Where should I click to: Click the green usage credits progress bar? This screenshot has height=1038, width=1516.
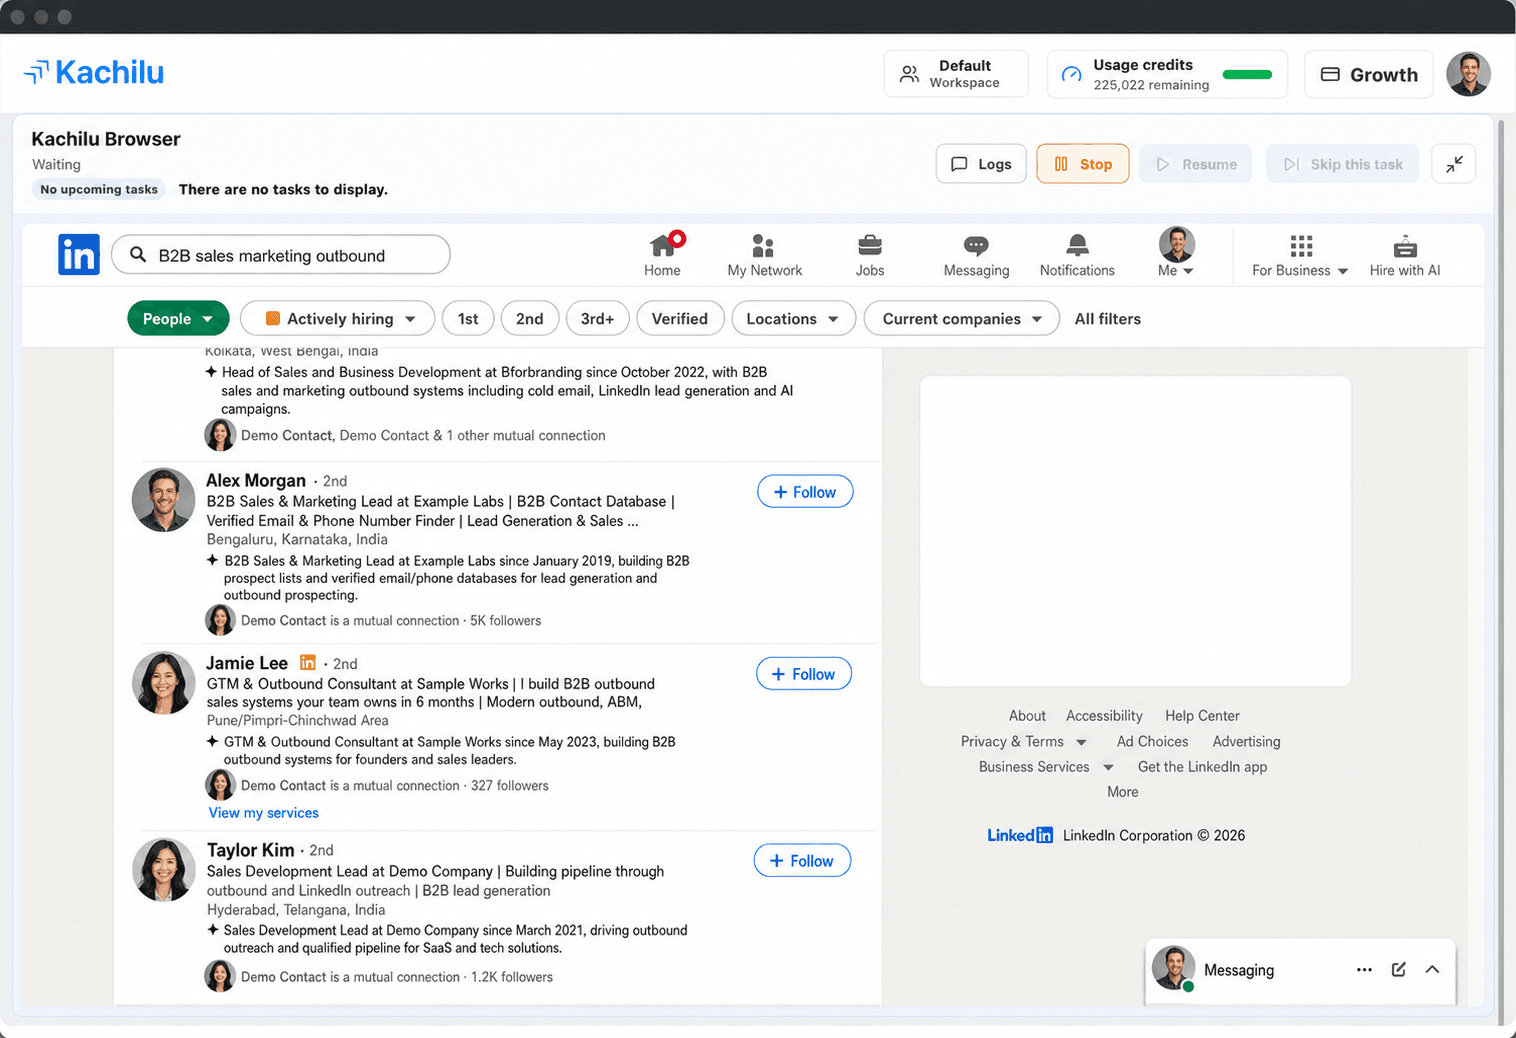1247,74
